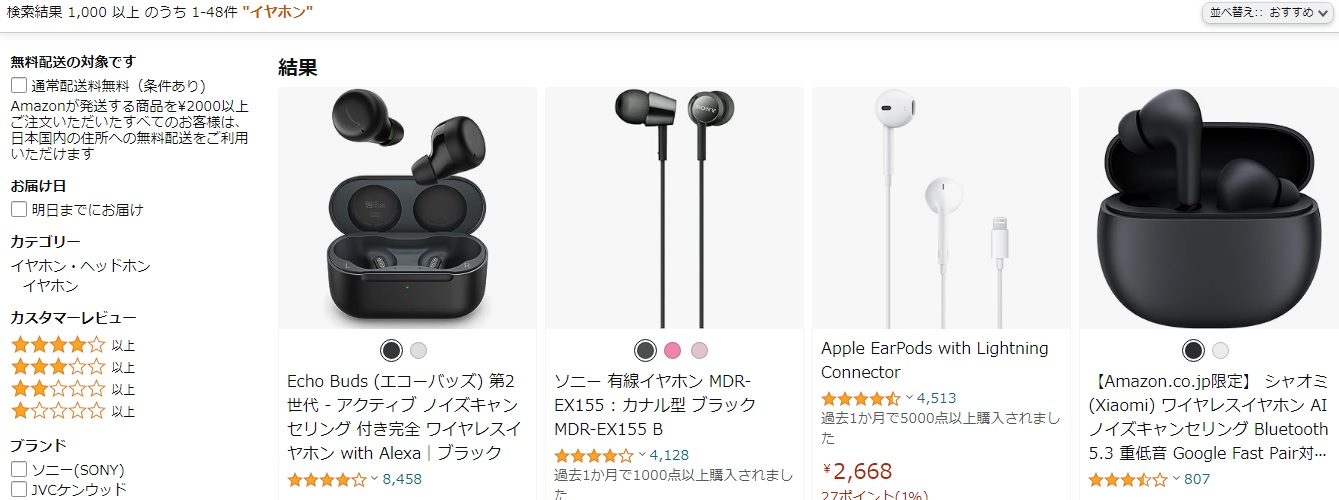Select the イヤホン・ヘッドホン category
This screenshot has height=500, width=1339.
tap(80, 266)
